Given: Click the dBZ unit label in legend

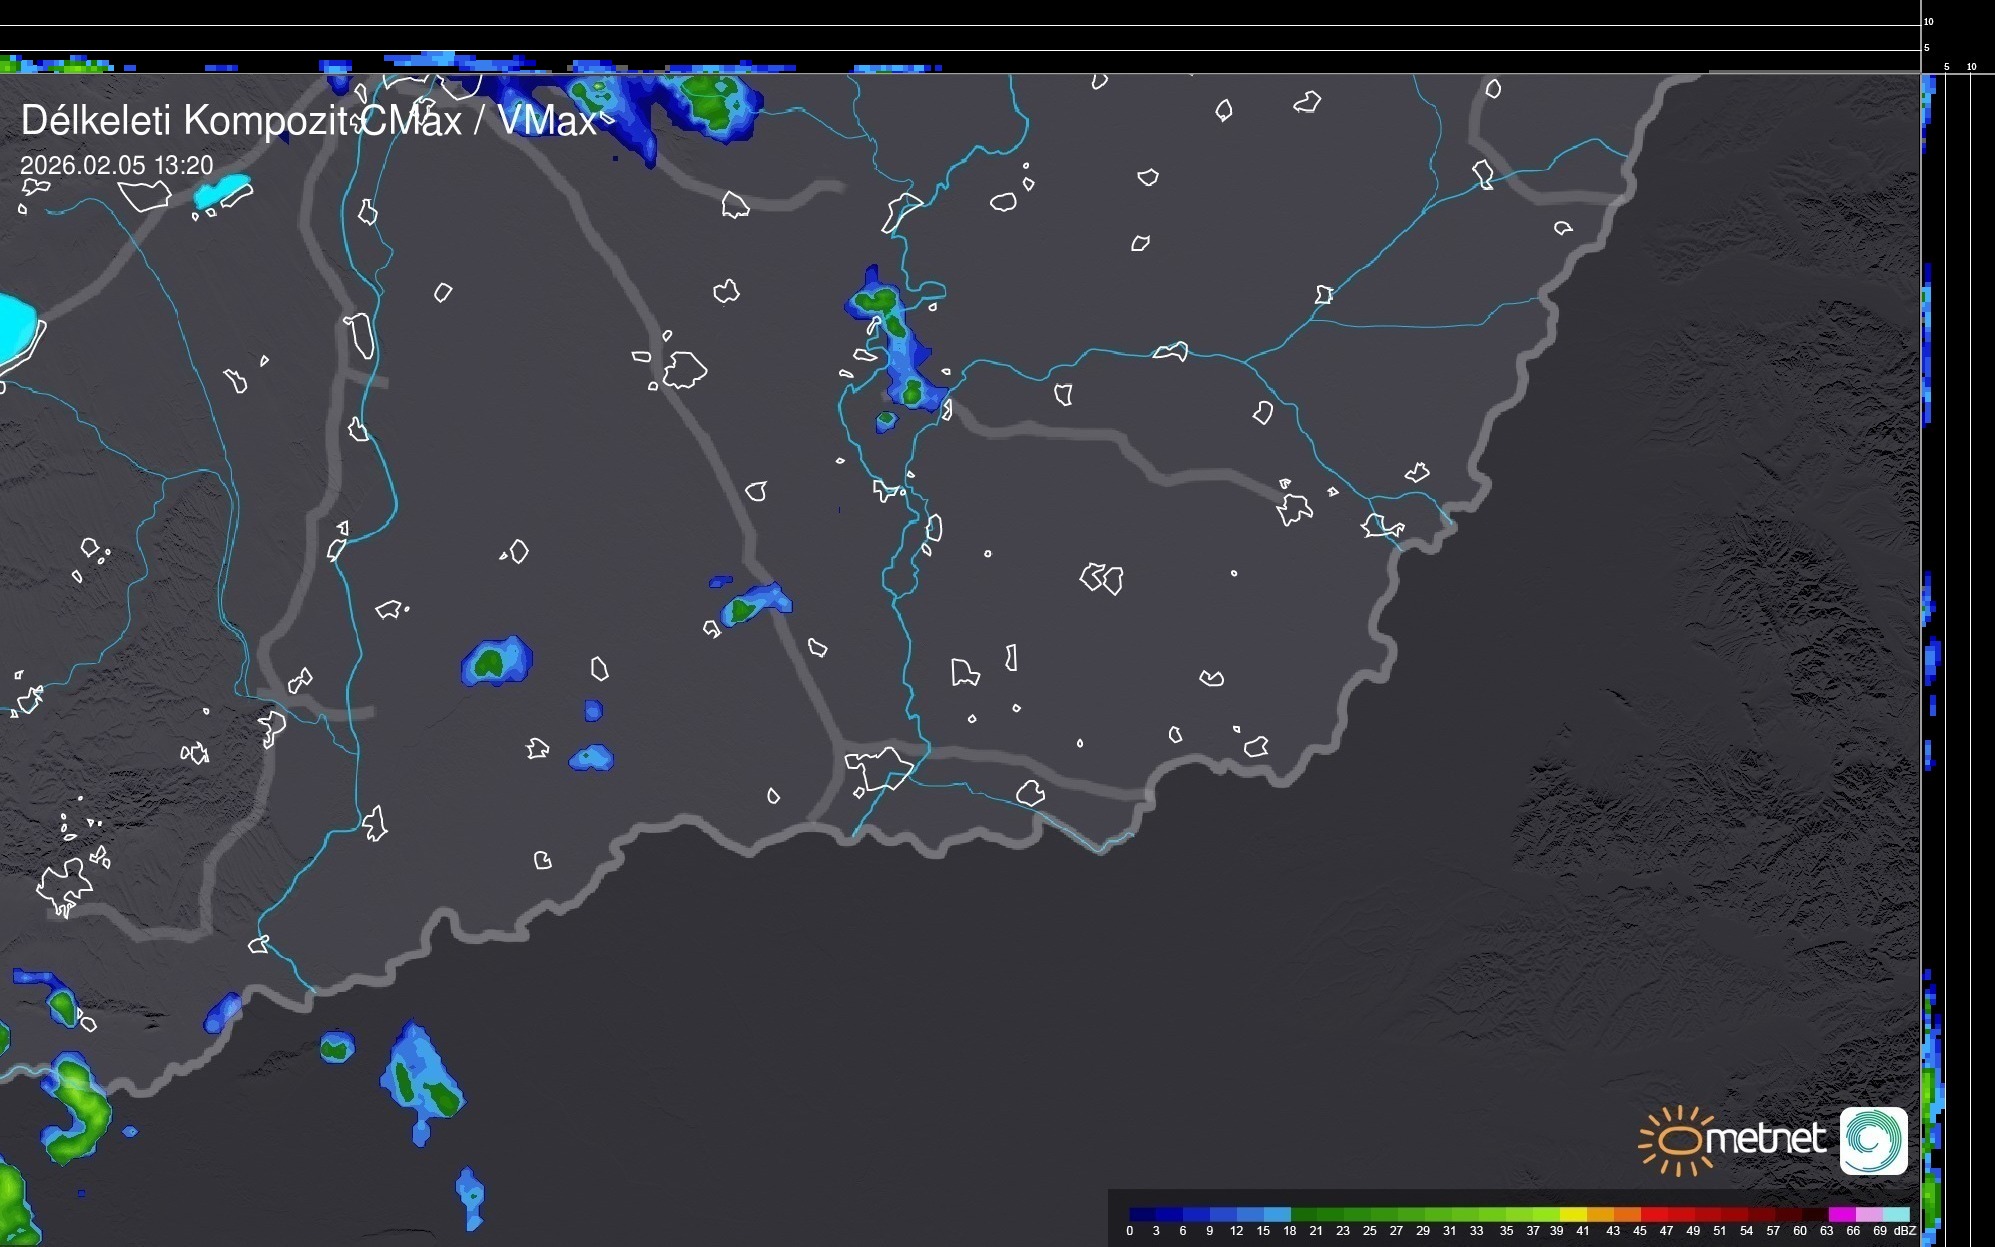Looking at the screenshot, I should pyautogui.click(x=1904, y=1231).
